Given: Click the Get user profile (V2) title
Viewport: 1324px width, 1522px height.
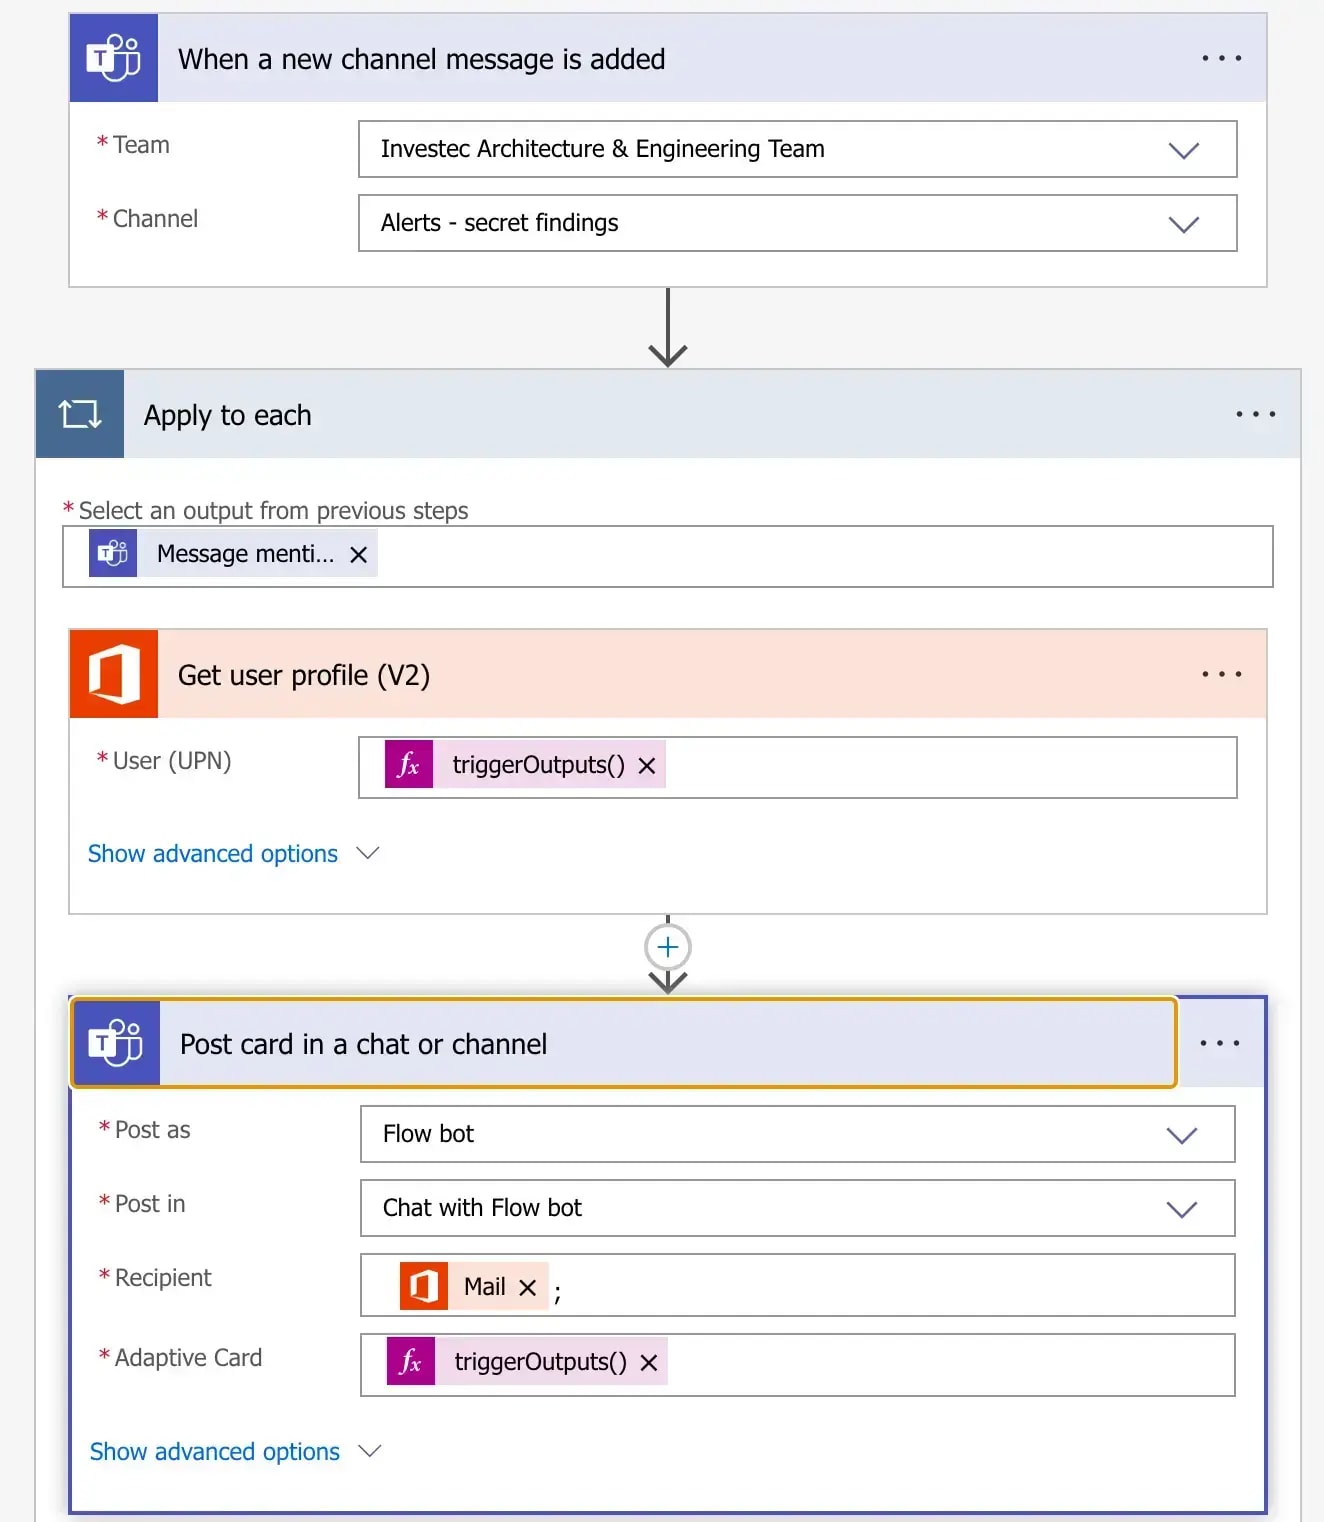Looking at the screenshot, I should (304, 676).
